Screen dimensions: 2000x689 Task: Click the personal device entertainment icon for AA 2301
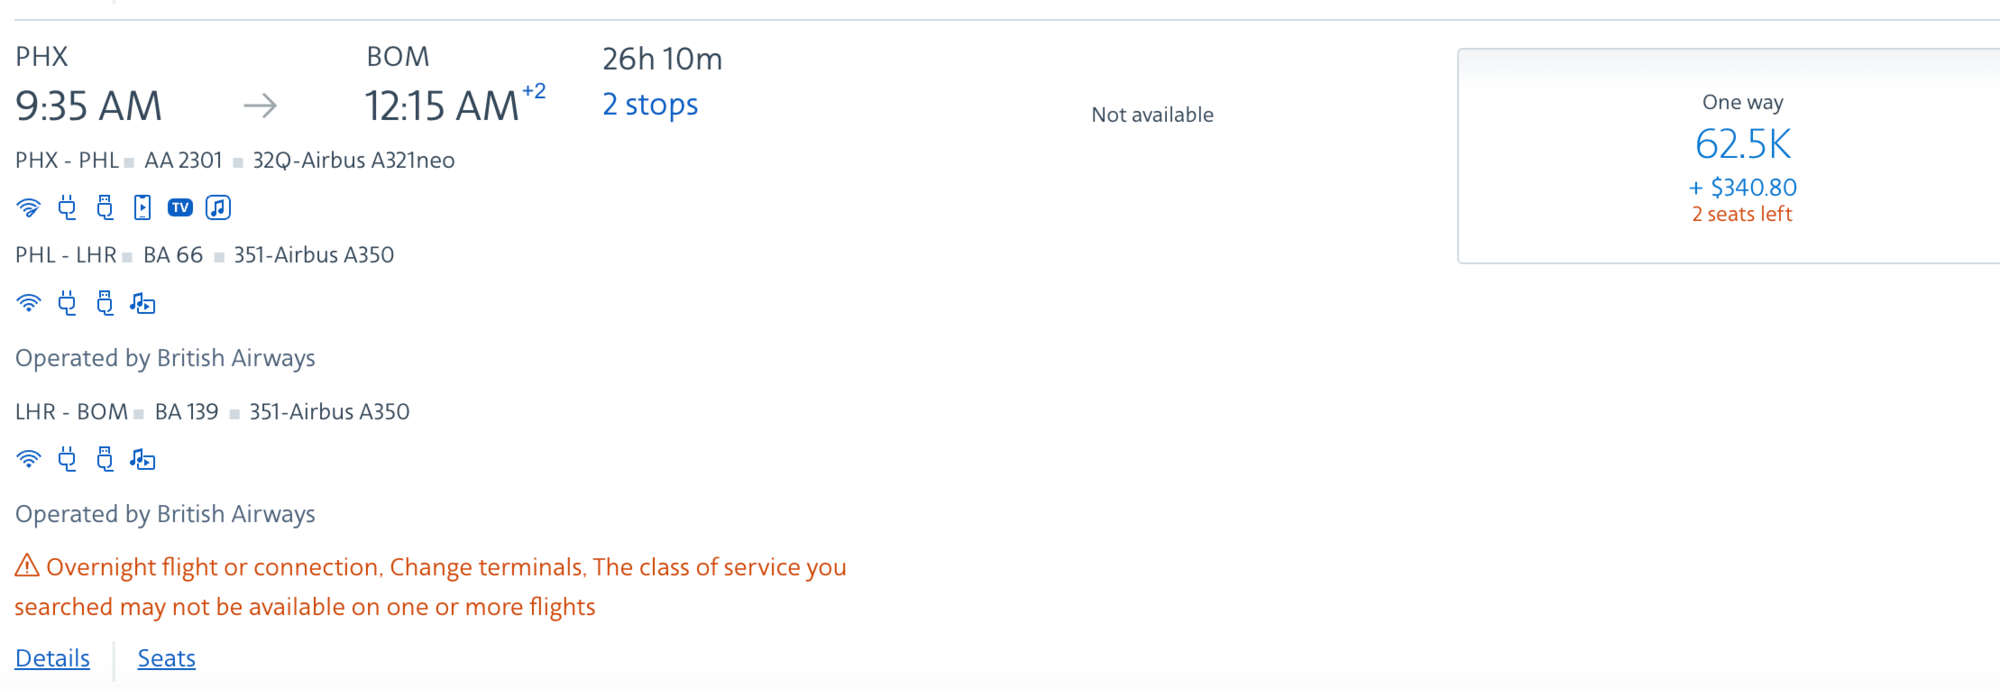click(x=143, y=208)
